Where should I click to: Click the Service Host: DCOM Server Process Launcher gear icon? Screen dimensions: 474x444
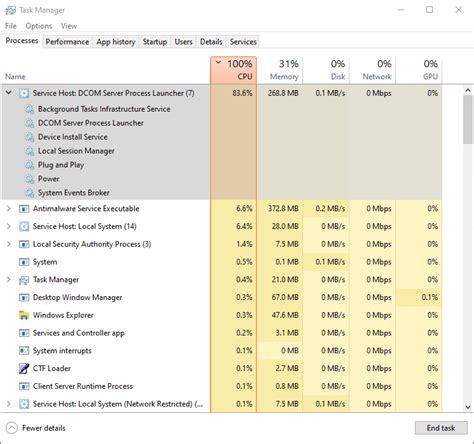click(24, 93)
